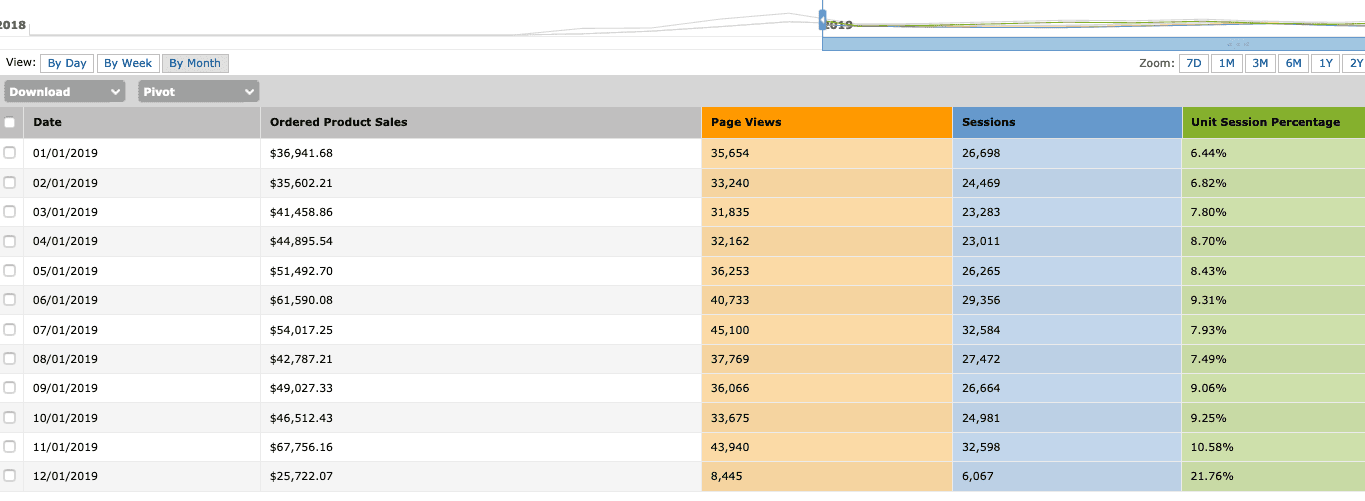Screen dimensions: 1365x501
Task: Zoom timeline to 1M
Action: (x=1227, y=63)
